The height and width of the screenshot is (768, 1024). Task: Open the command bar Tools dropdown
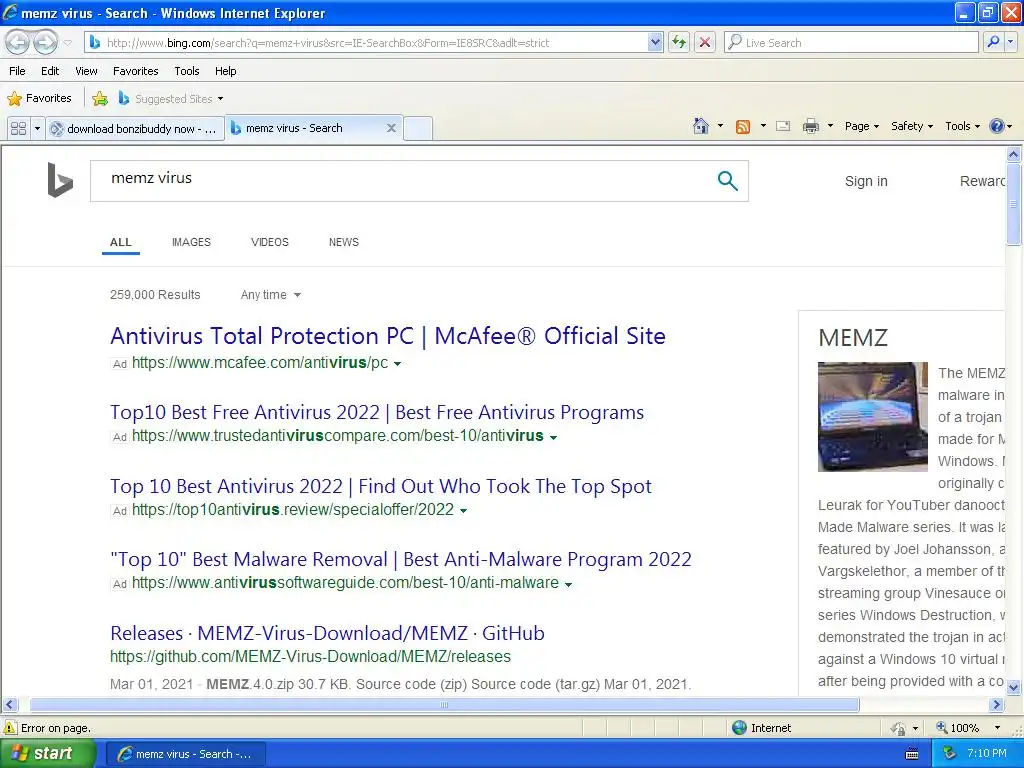tap(963, 126)
